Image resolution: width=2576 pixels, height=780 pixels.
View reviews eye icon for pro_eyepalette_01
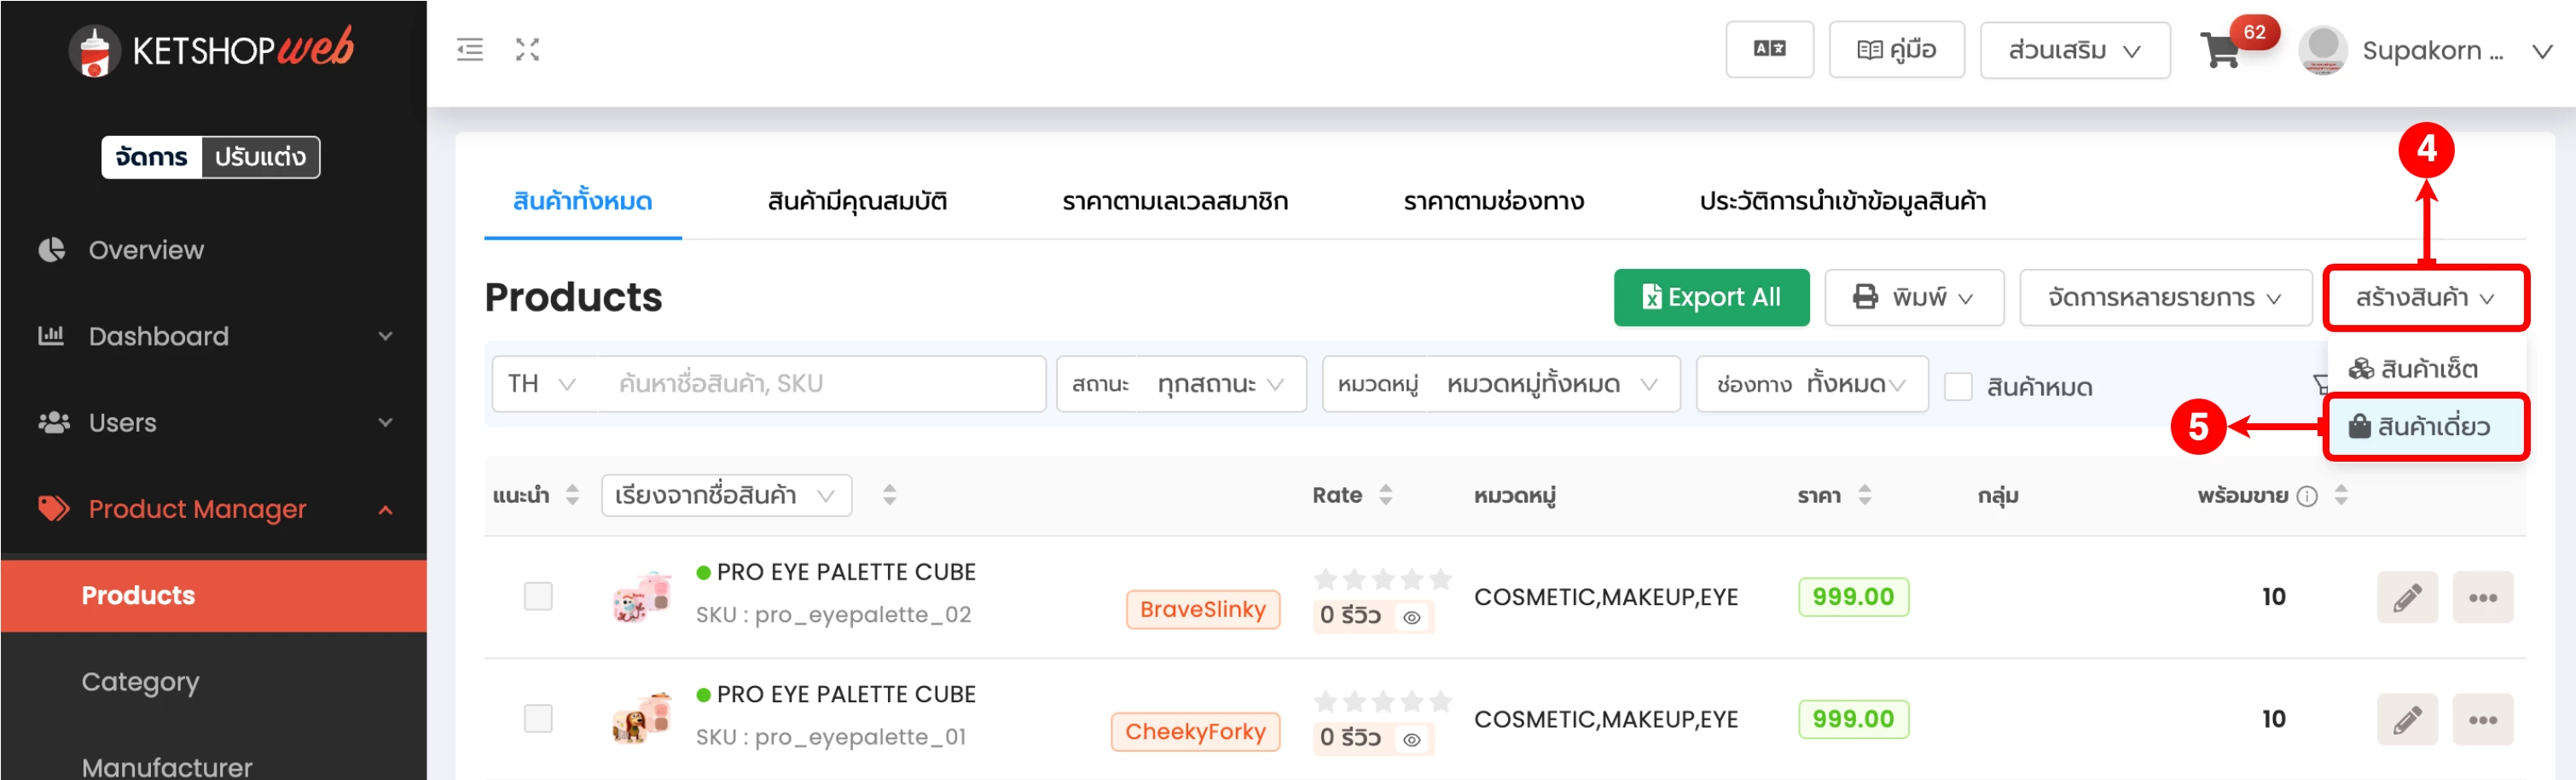(x=1411, y=740)
